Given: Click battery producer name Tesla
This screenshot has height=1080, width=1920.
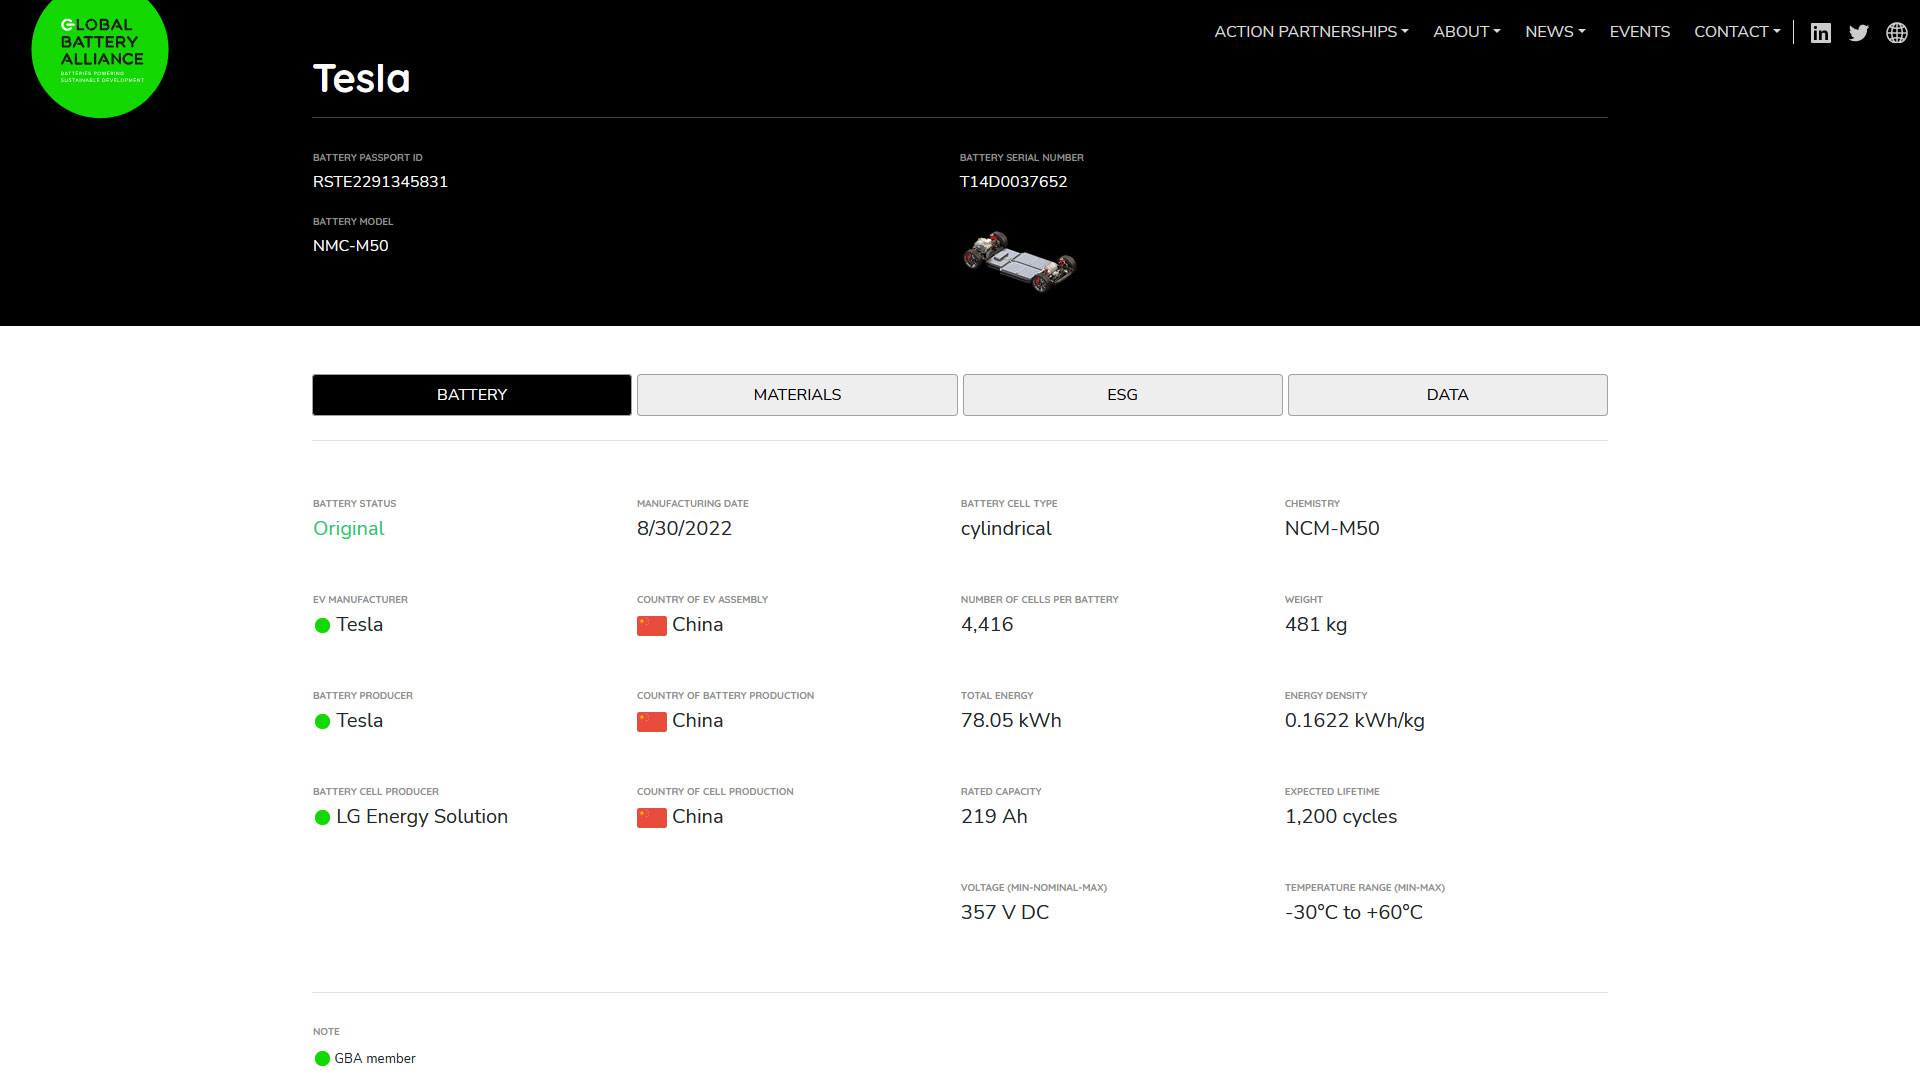Looking at the screenshot, I should [360, 721].
